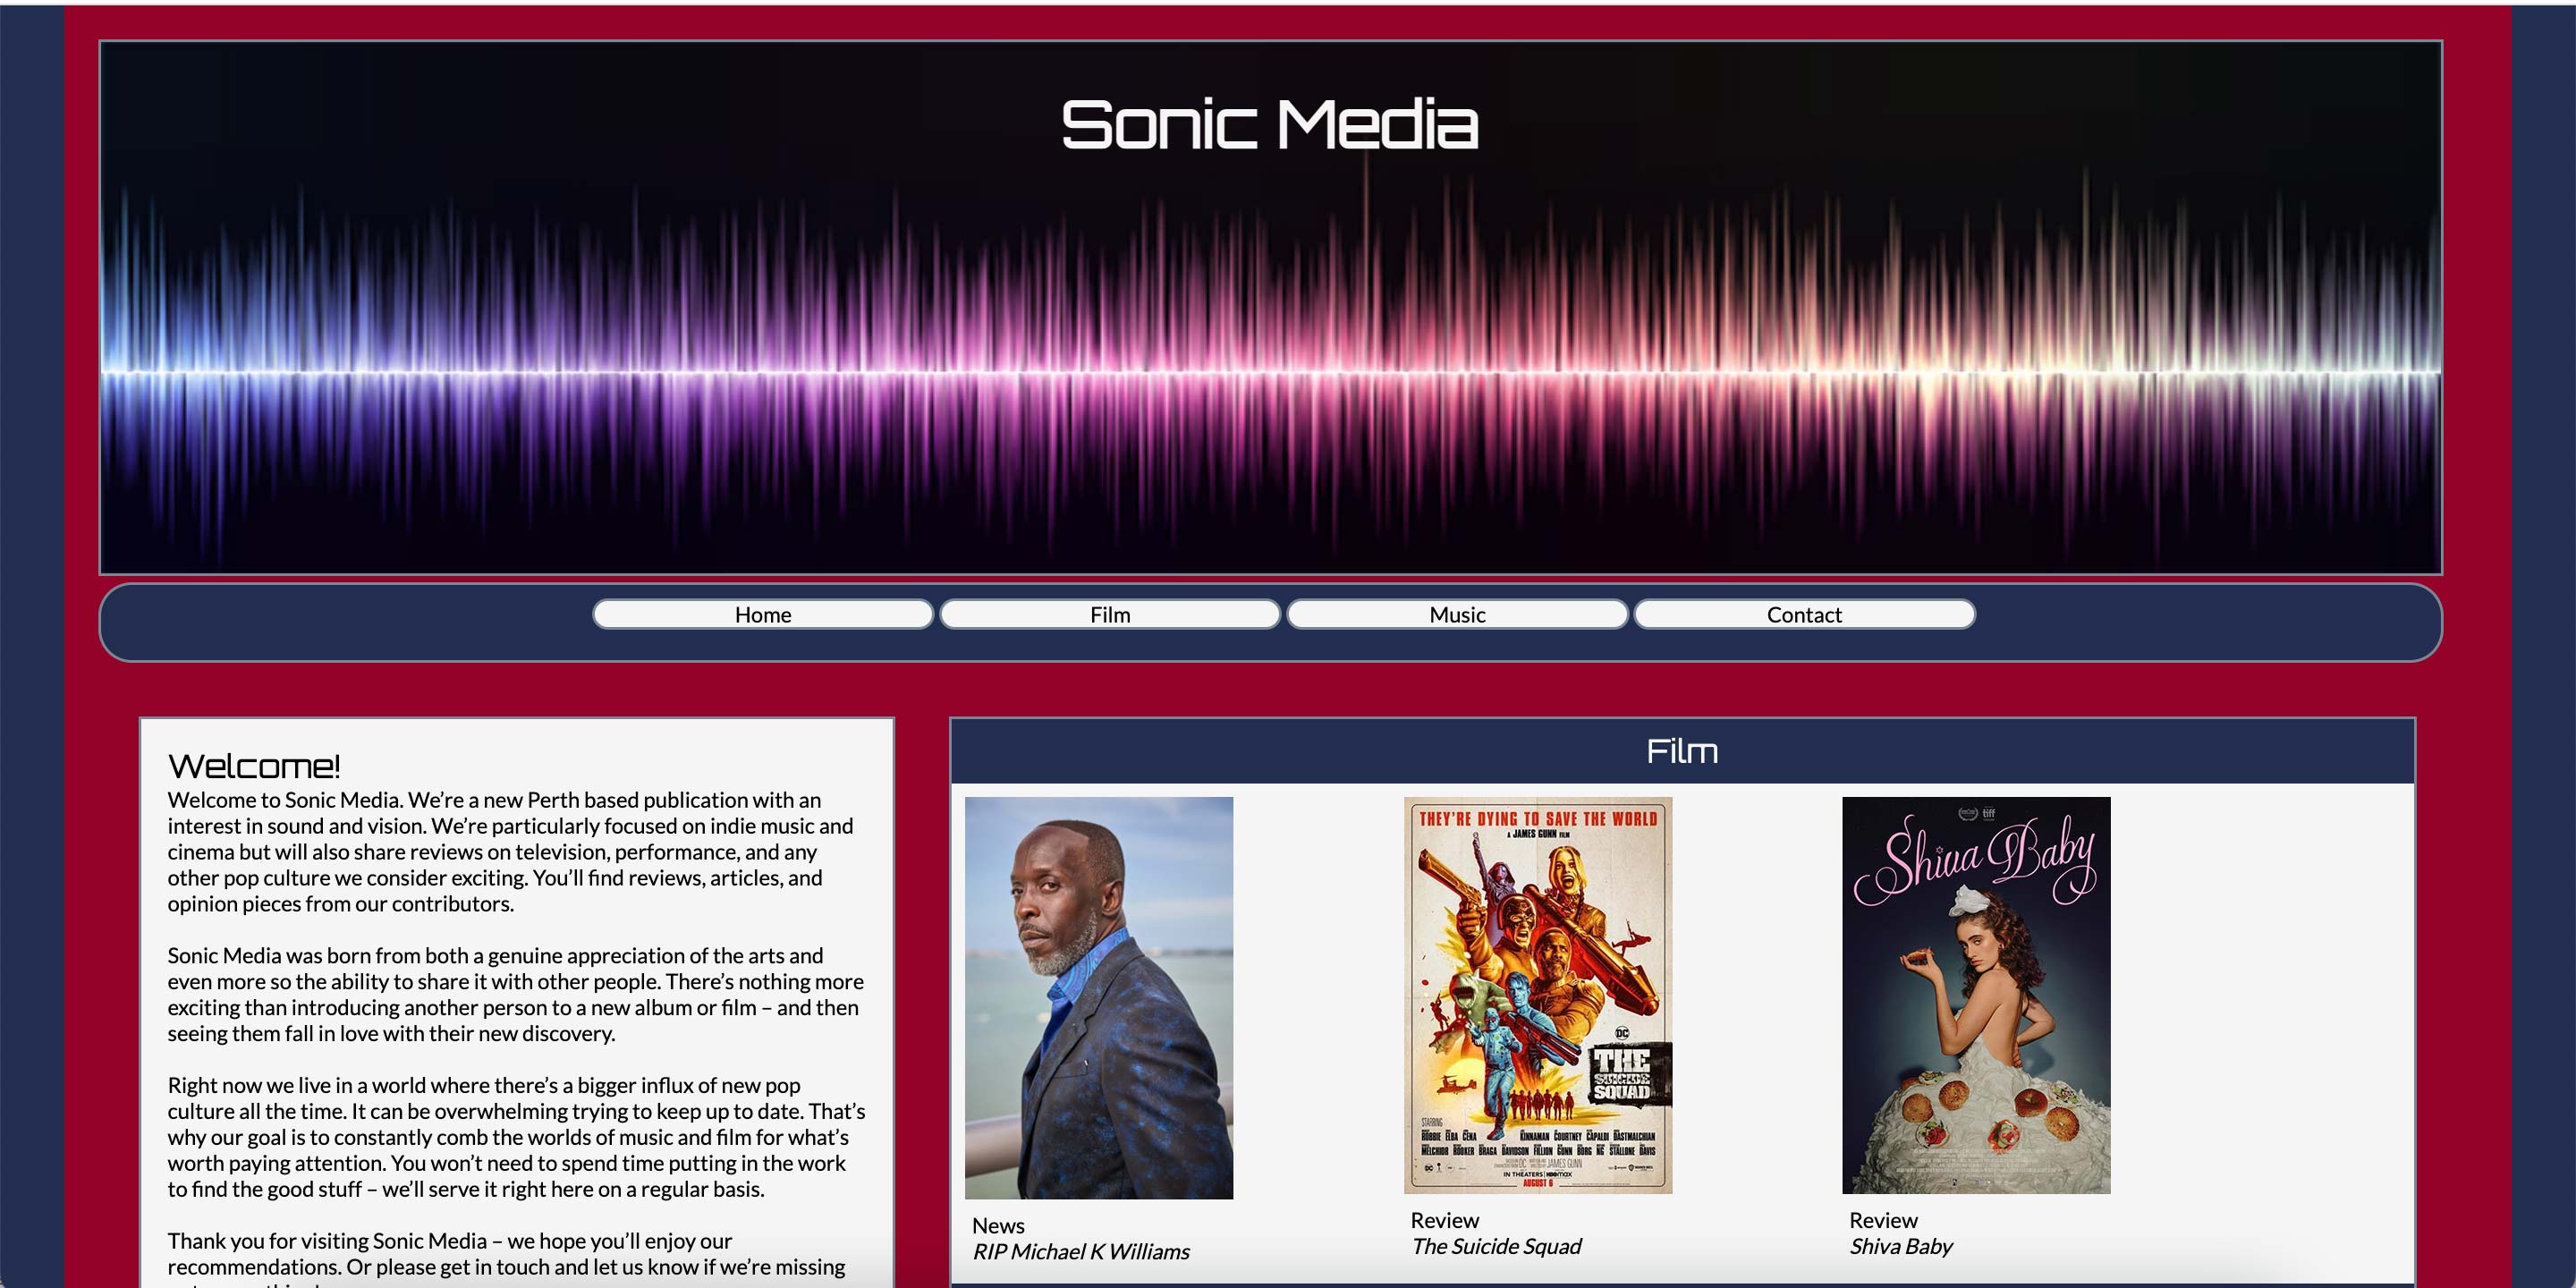Open The Suicide Squad poster thumbnail
2576x1288 pixels.
1537,994
